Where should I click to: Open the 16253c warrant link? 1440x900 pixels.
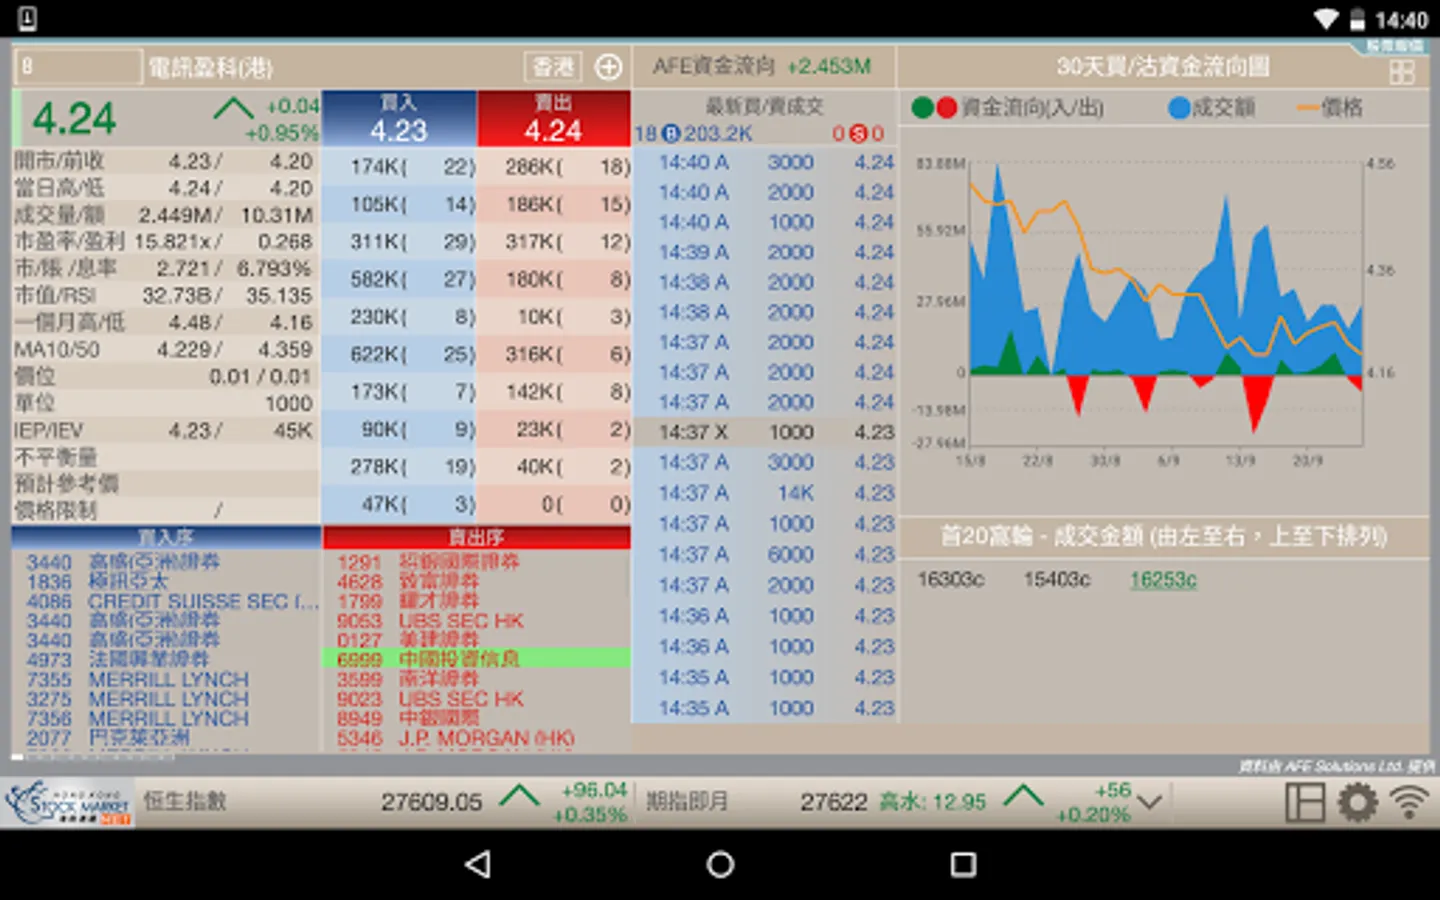[1162, 580]
